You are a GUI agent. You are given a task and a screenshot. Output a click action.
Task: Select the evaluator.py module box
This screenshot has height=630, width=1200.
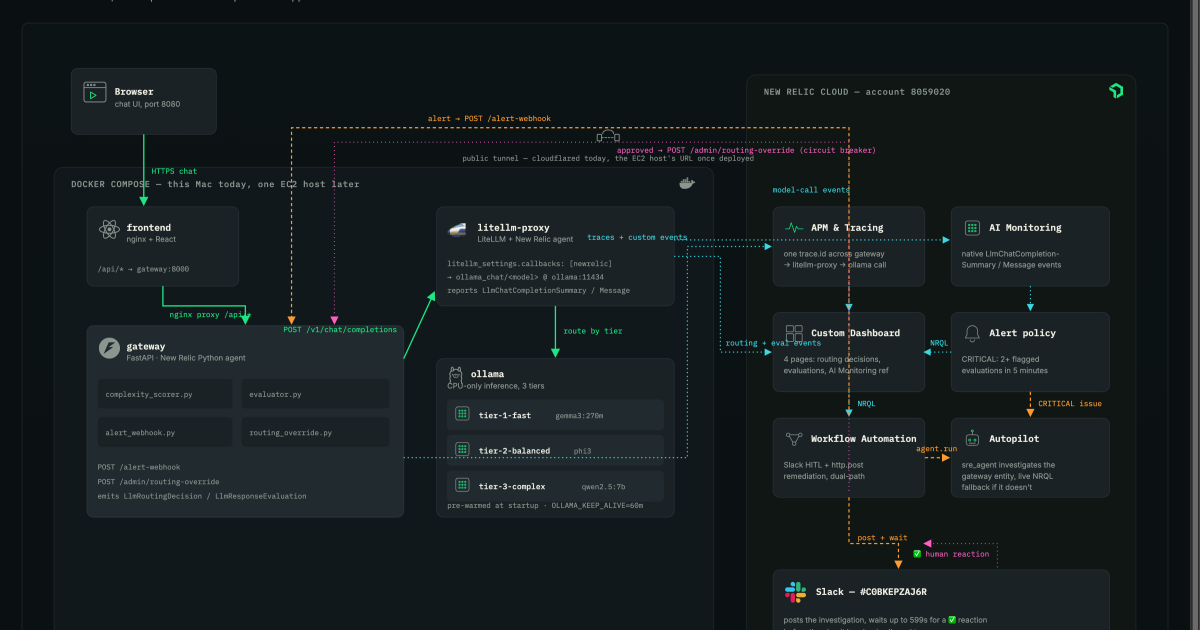(313, 394)
